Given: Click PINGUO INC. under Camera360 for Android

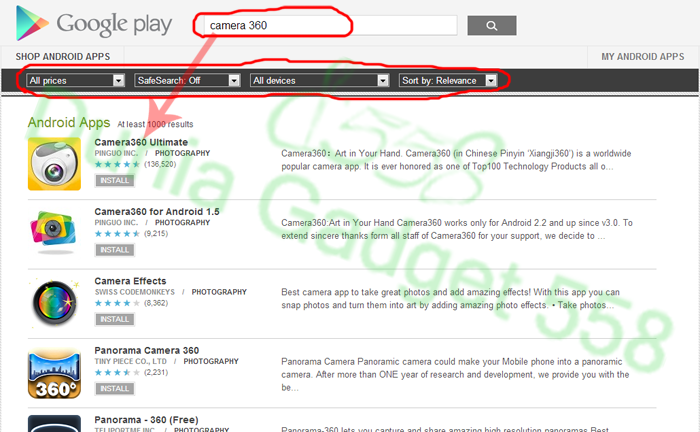Looking at the screenshot, I should click(x=116, y=223).
